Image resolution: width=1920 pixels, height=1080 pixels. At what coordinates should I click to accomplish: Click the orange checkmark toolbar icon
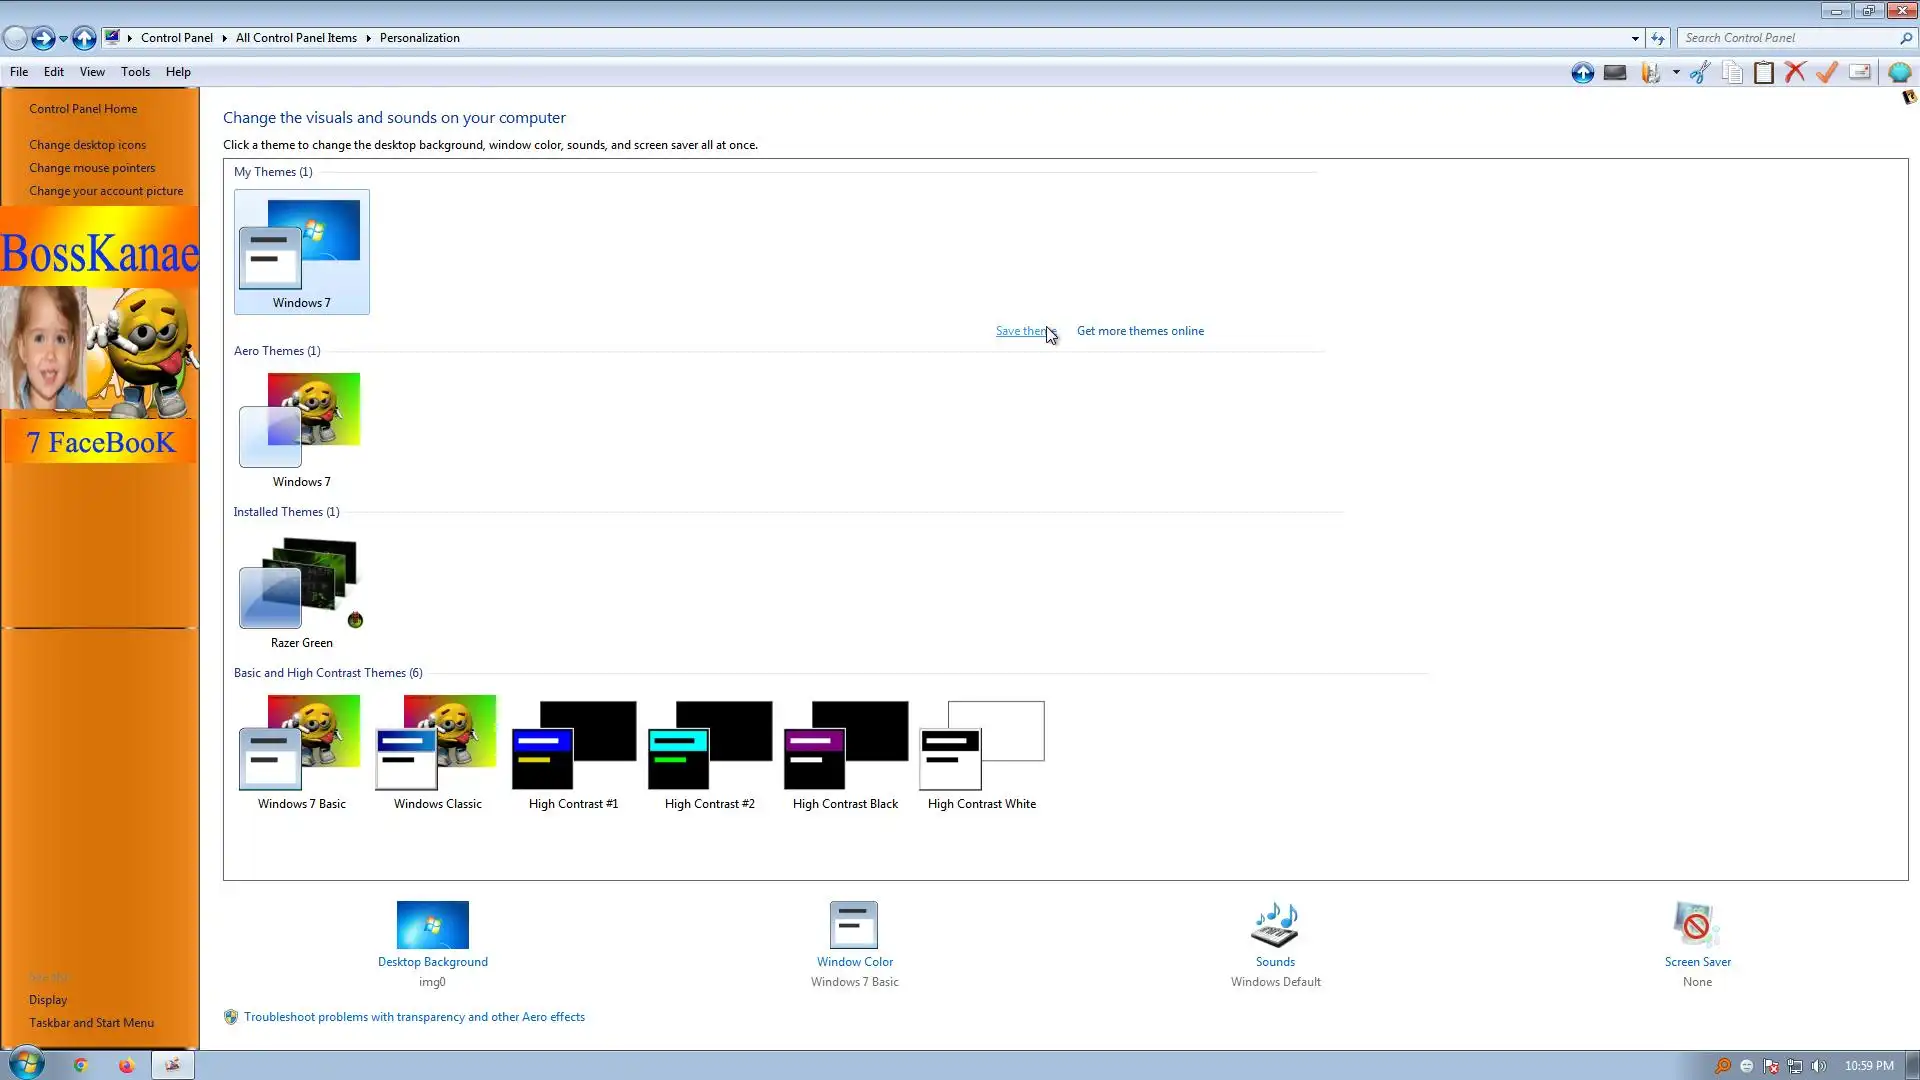click(1827, 72)
